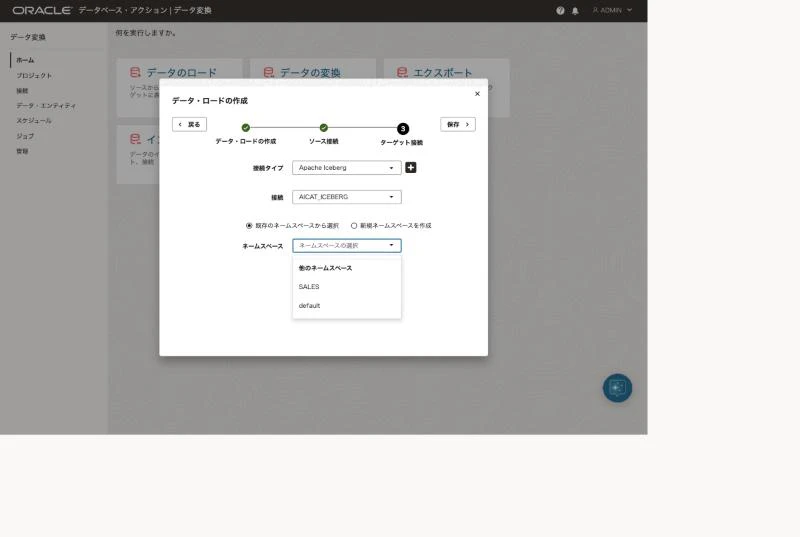800x537 pixels.
Task: Click the icon of the second-row card
Action: pos(135,139)
